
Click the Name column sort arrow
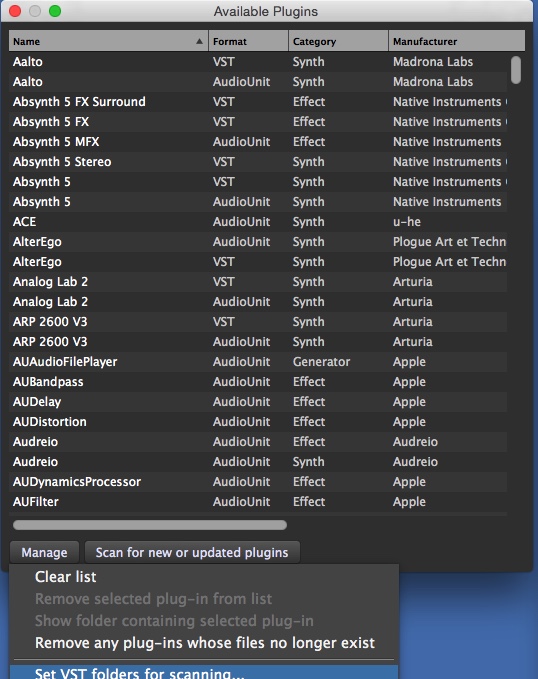[x=199, y=41]
